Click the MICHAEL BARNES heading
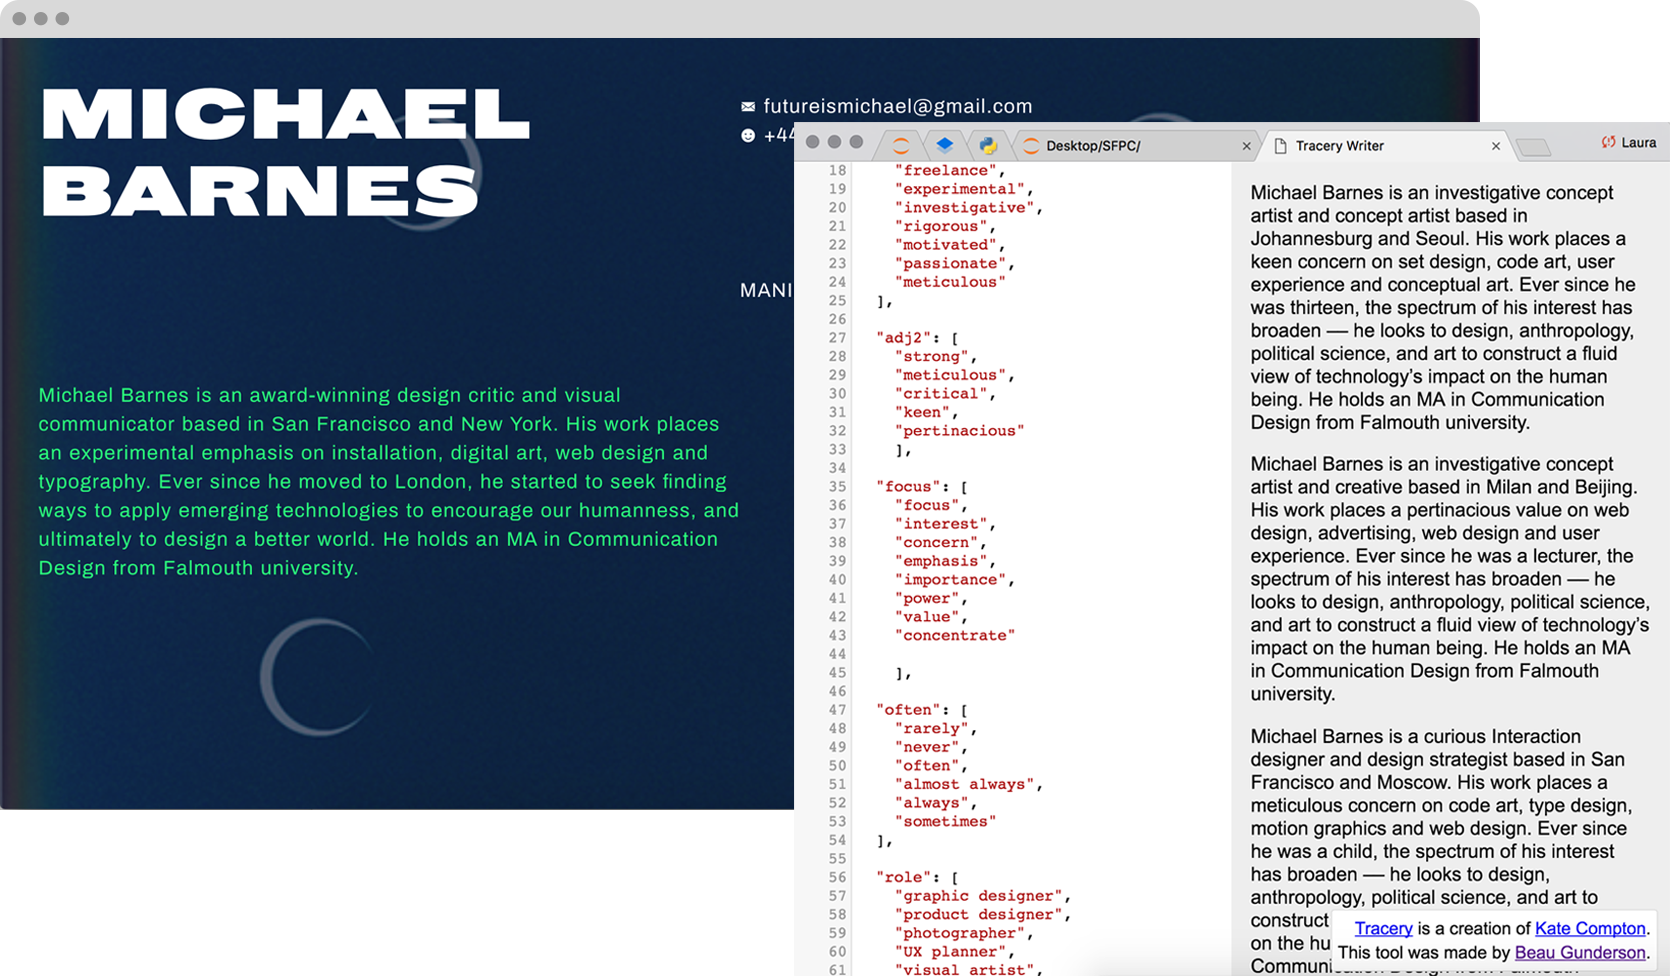The width and height of the screenshot is (1670, 976). coord(285,151)
